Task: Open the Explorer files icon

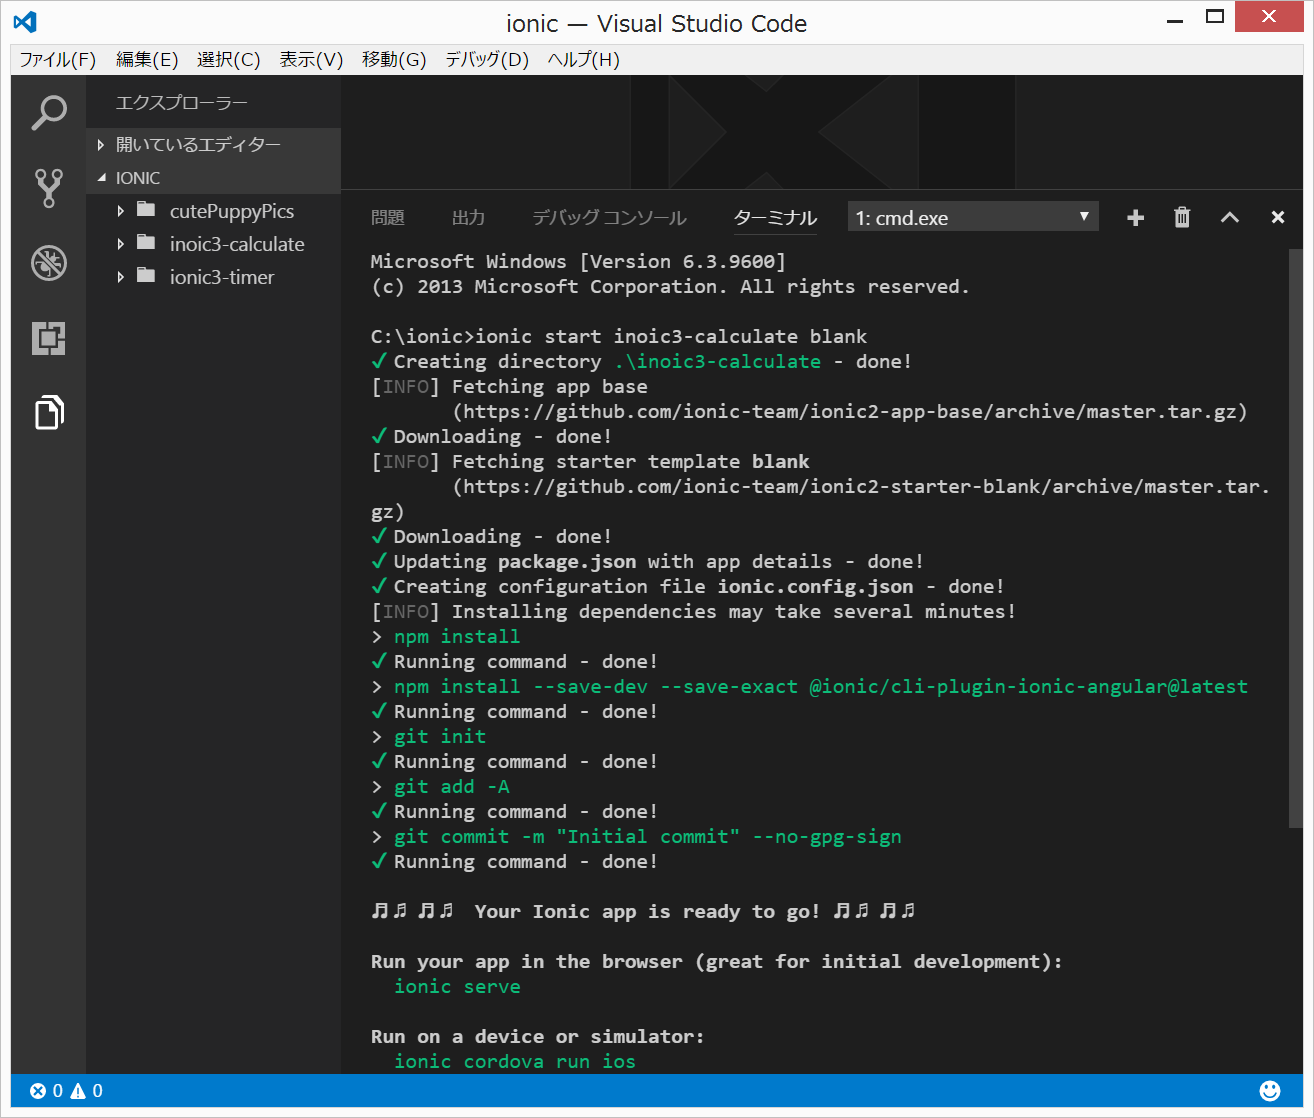Action: click(48, 412)
